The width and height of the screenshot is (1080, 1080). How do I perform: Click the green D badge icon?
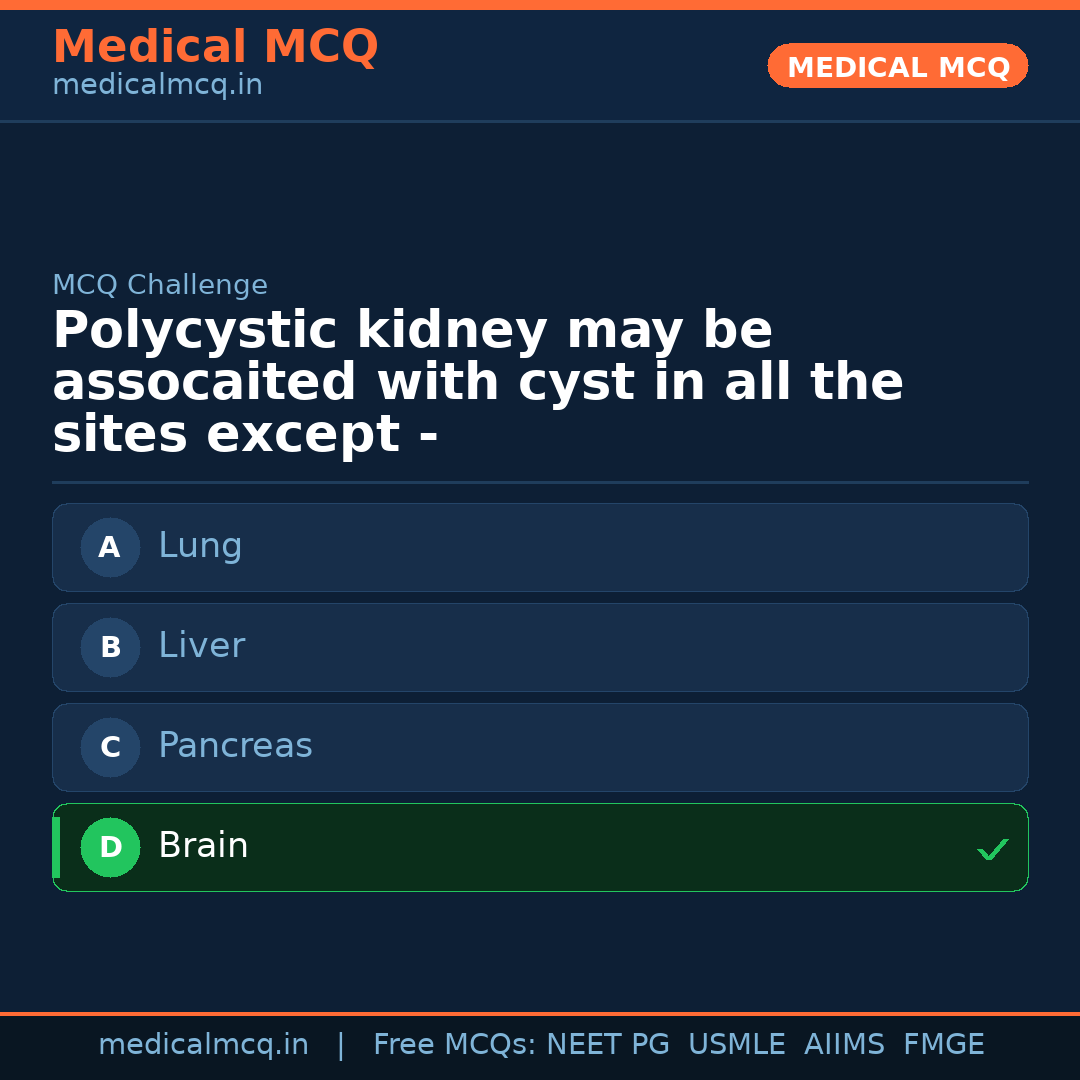click(110, 847)
